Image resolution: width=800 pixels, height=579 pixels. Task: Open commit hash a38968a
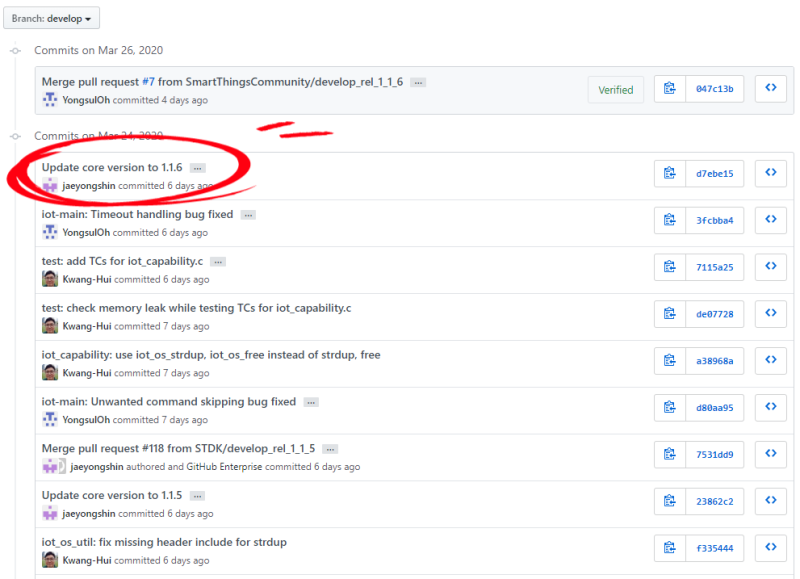click(714, 361)
